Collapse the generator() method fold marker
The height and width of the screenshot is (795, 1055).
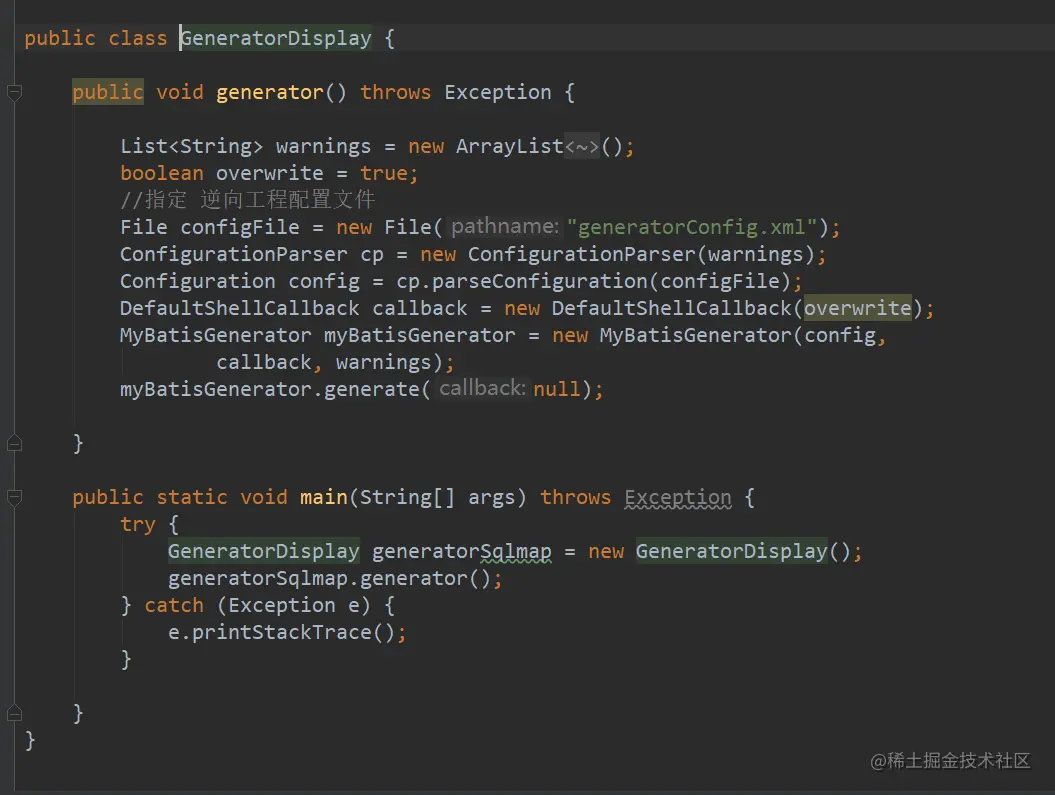click(x=14, y=92)
